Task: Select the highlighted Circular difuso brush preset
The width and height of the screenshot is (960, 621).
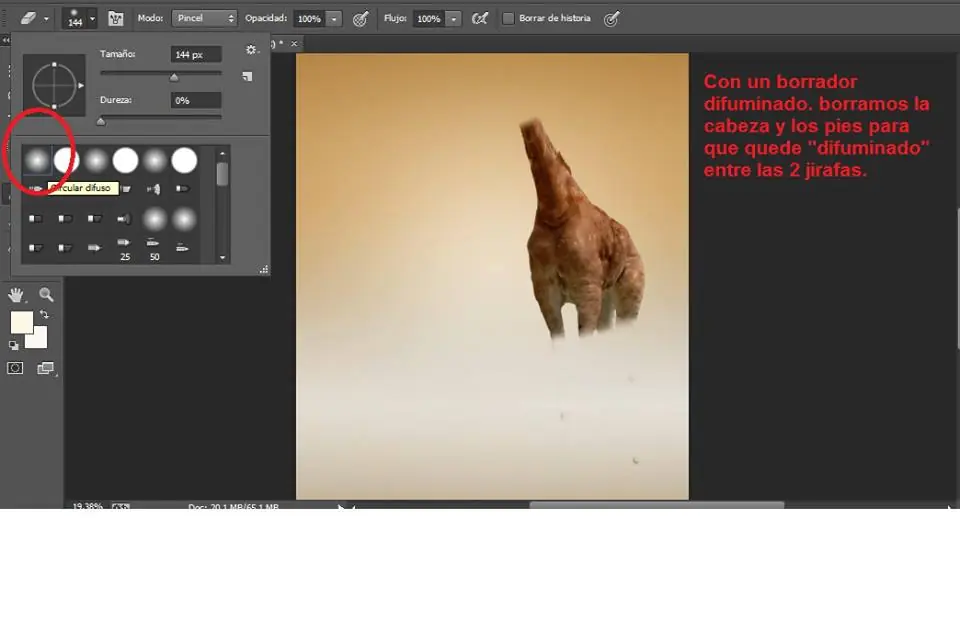Action: click(37, 160)
